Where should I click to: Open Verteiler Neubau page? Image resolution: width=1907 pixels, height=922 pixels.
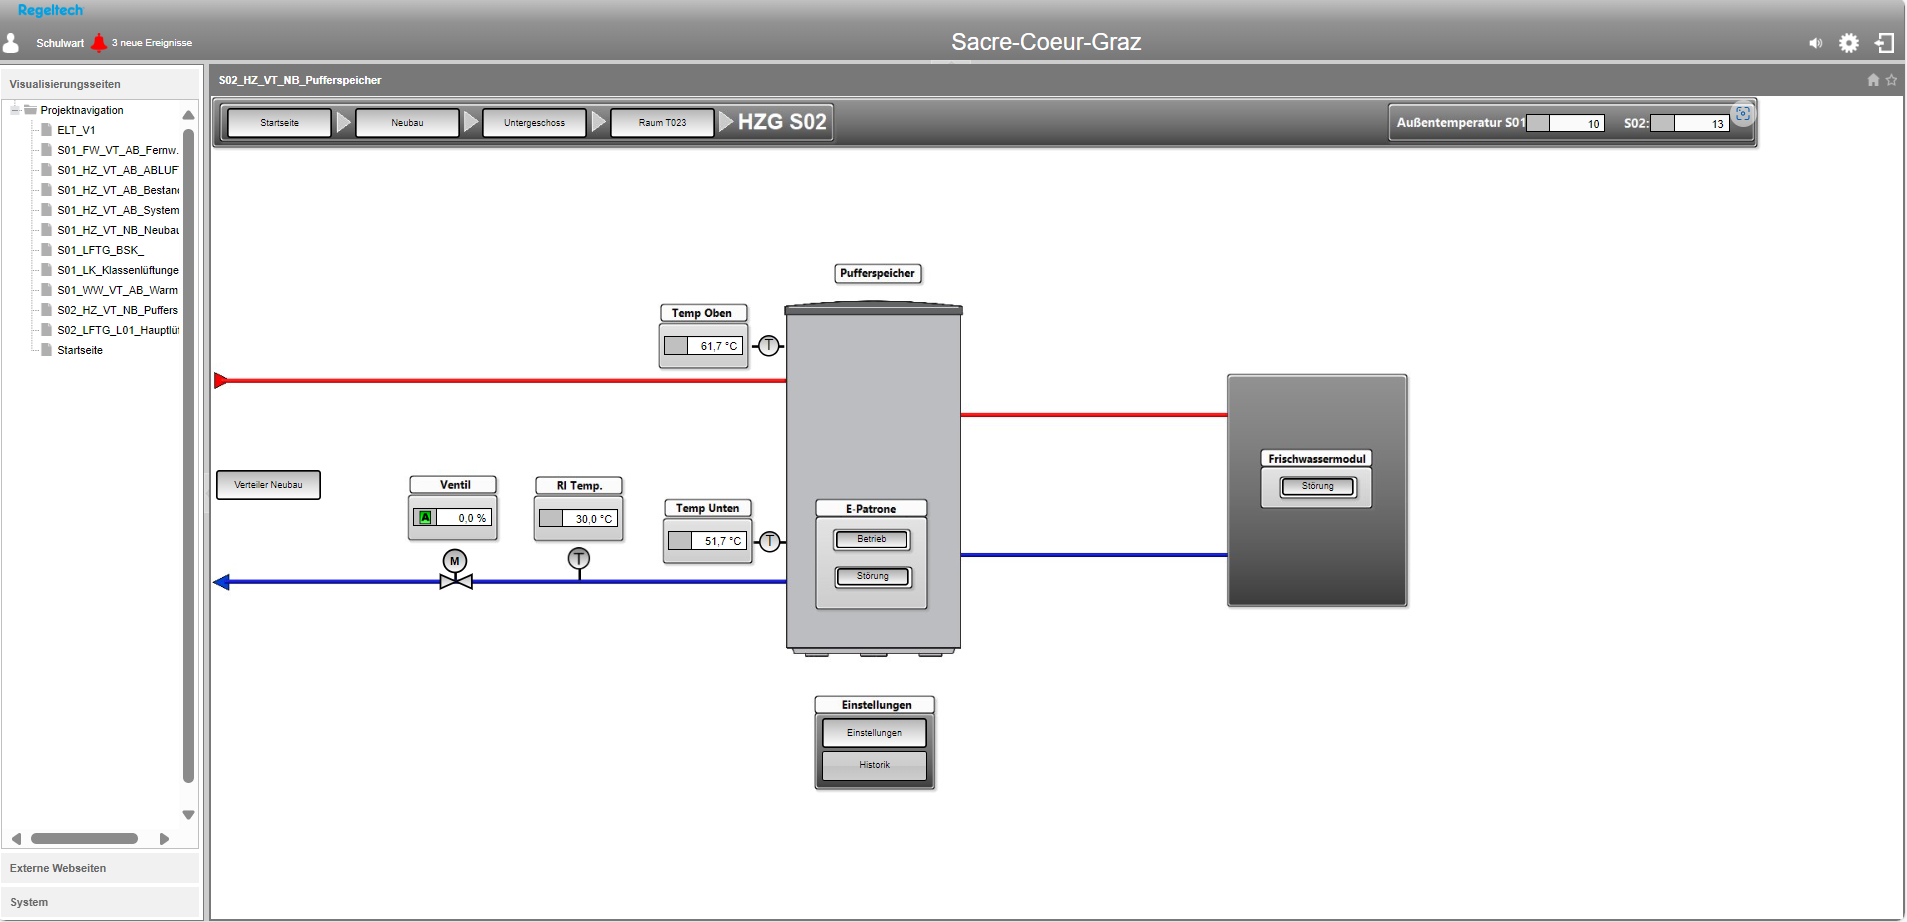click(x=268, y=485)
